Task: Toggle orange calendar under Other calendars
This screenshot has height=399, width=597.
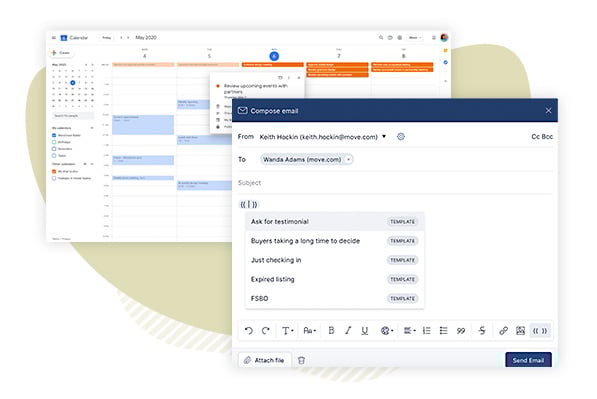Action: pos(54,171)
